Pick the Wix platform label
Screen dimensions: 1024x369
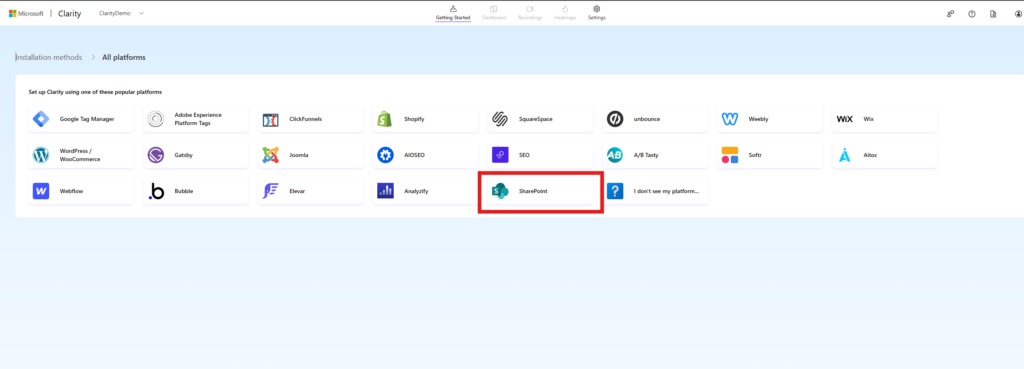(x=869, y=120)
